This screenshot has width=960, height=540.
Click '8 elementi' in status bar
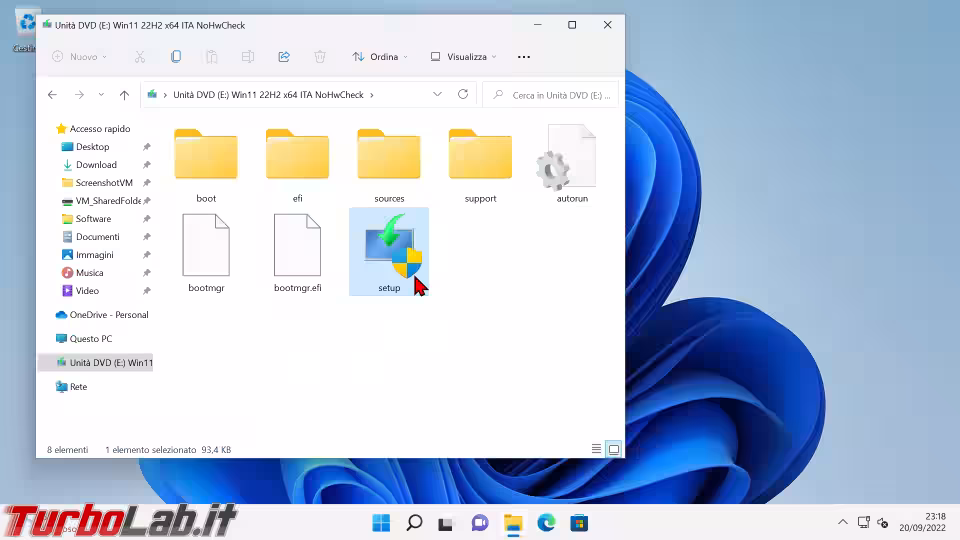tap(67, 449)
